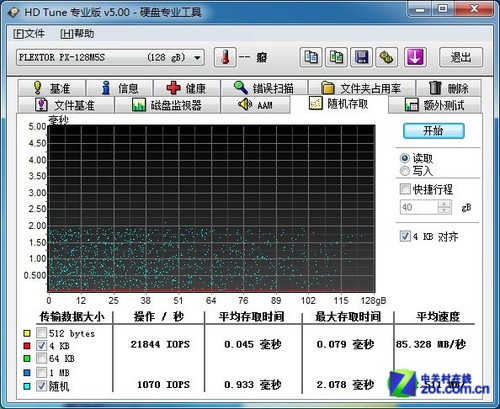This screenshot has height=409, width=500.
Task: Click the cyan 随机 color swatch
Action: pyautogui.click(x=27, y=386)
